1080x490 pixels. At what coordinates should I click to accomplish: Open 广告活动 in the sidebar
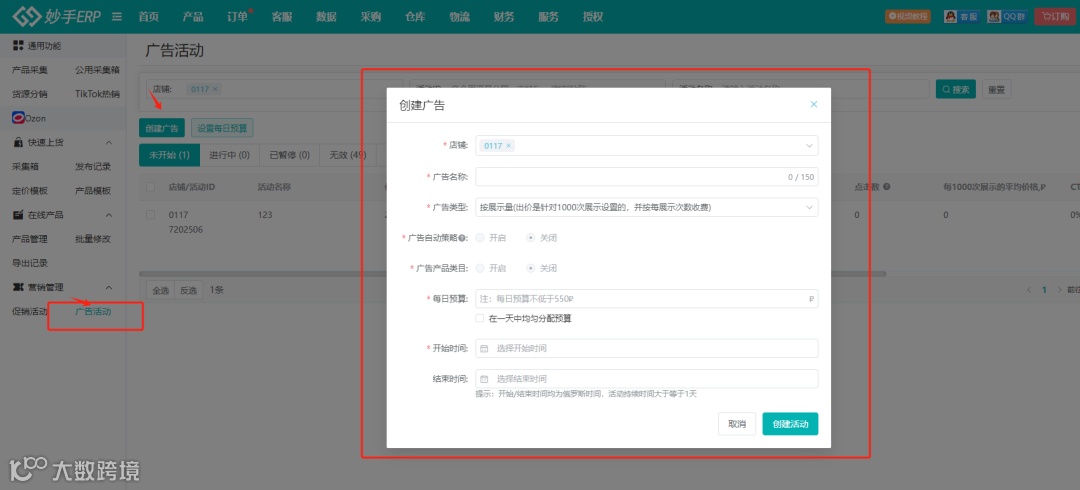click(x=93, y=311)
